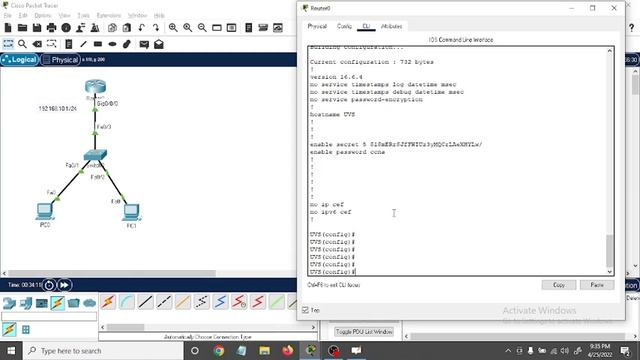Pick the blue serial DCE cable
Screen dimensions: 640x360
[220, 302]
